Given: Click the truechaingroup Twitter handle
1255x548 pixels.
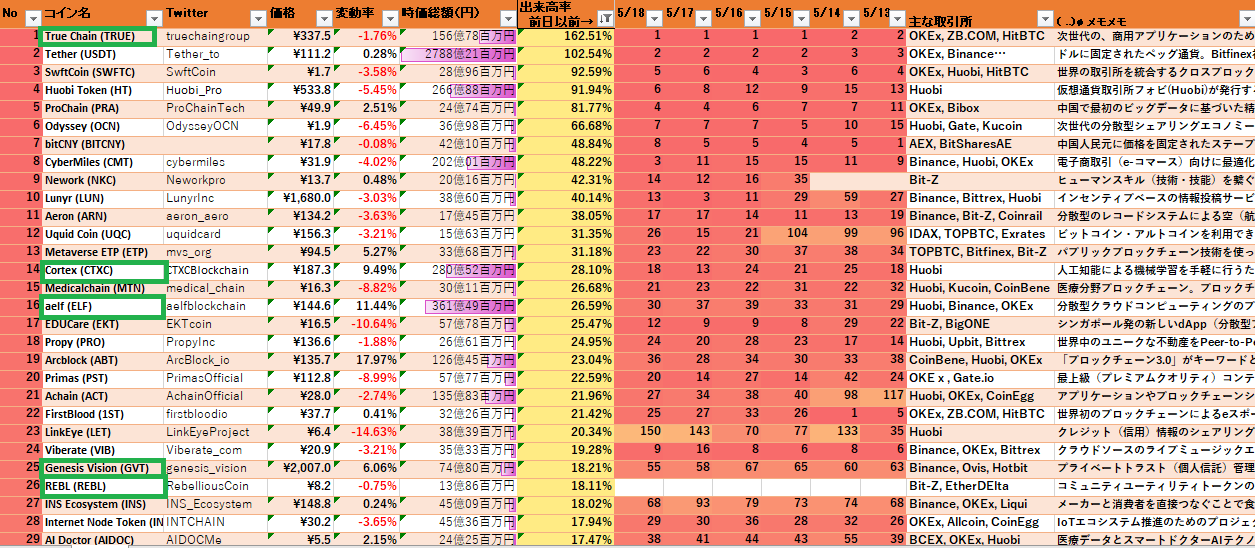Looking at the screenshot, I should (x=208, y=36).
